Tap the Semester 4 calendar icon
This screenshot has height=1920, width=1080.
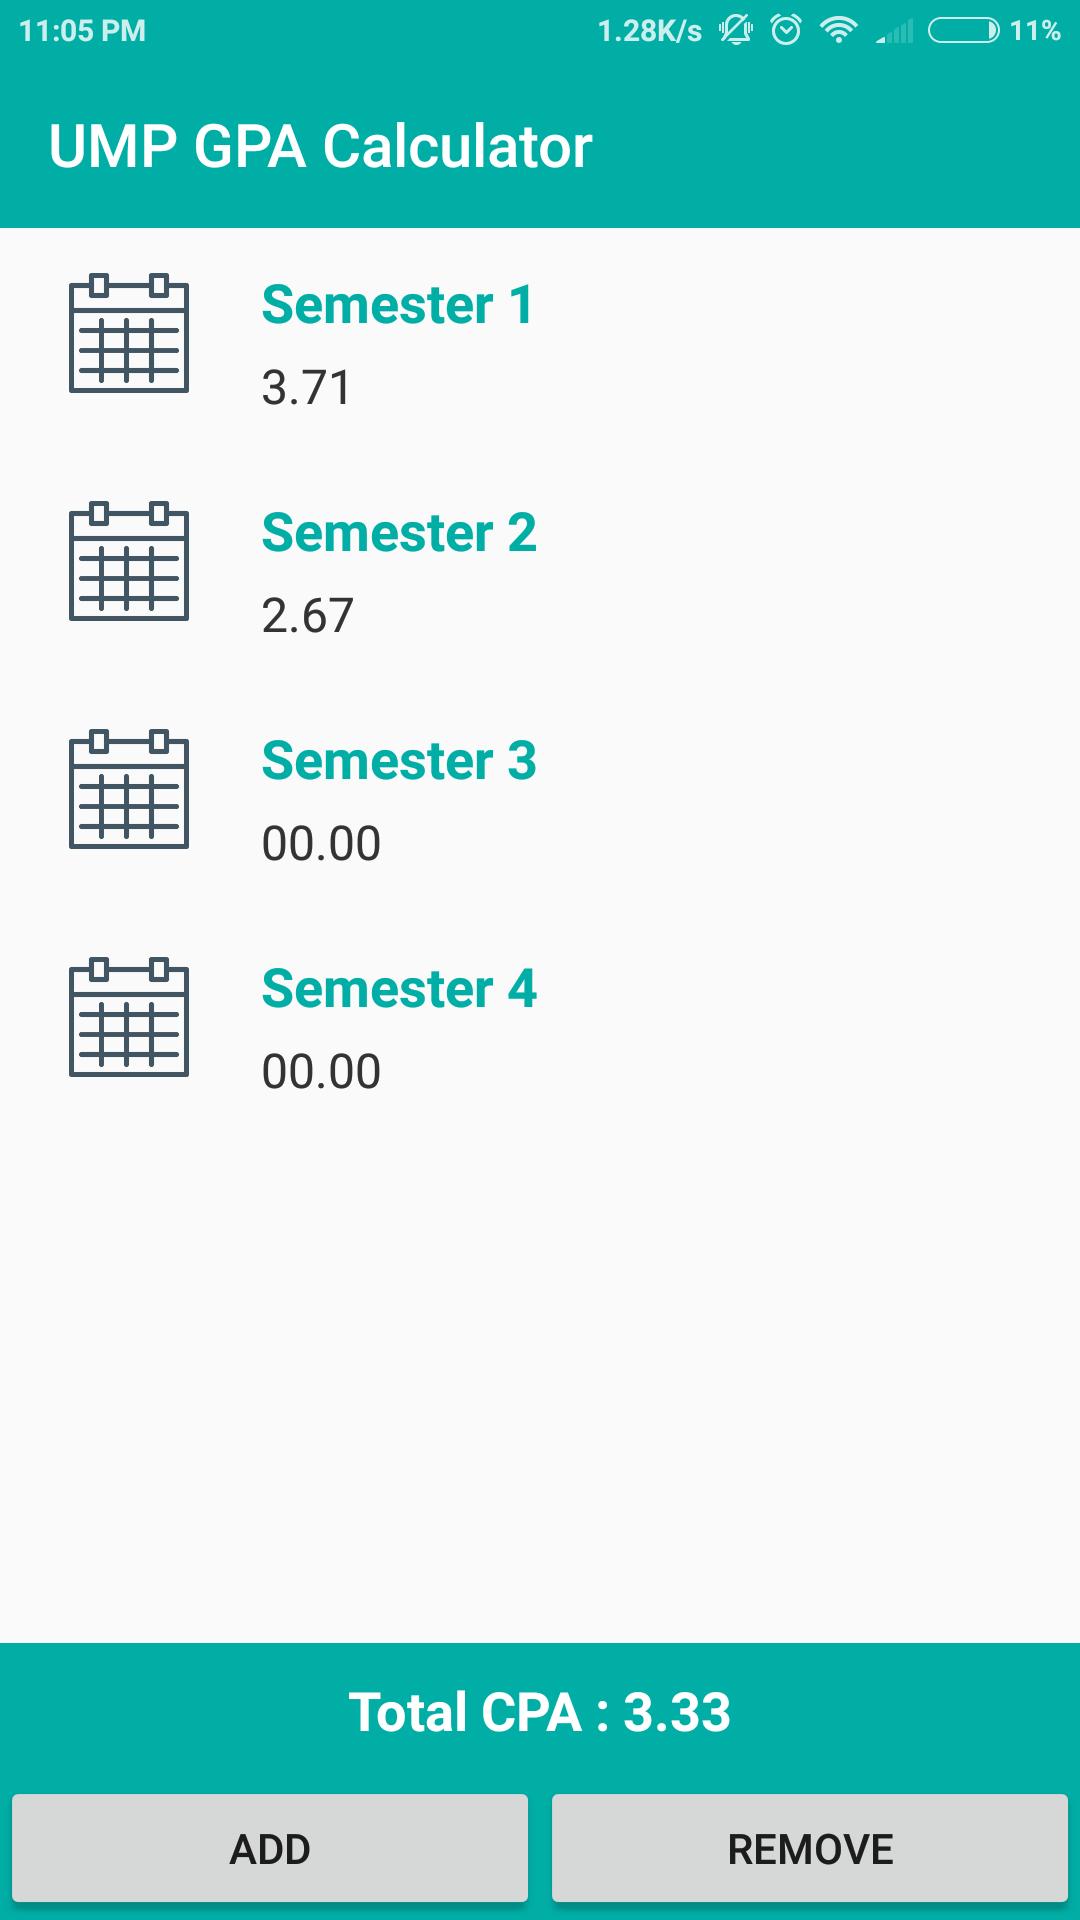(x=129, y=1017)
